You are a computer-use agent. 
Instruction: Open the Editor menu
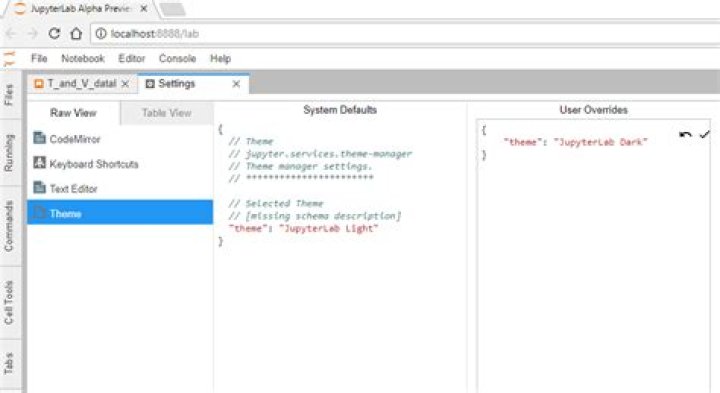point(132,58)
